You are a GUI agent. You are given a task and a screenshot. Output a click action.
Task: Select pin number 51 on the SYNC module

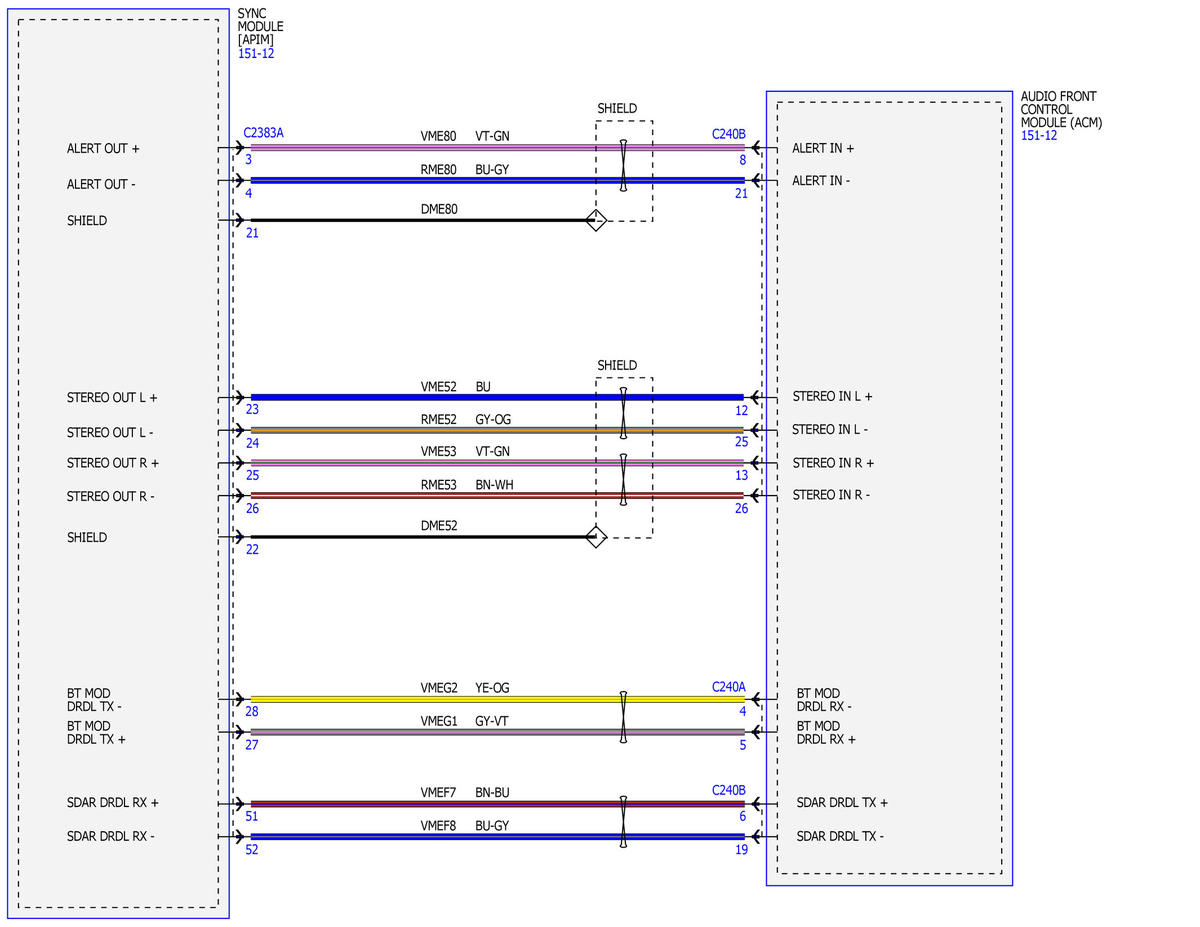click(x=251, y=817)
